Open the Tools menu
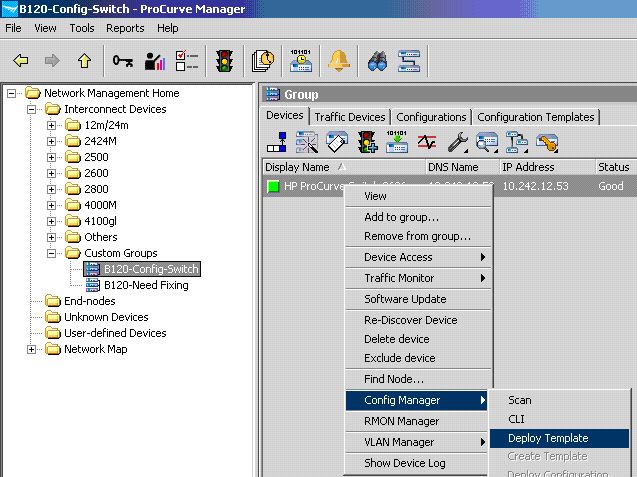Viewport: 637px width, 477px height. (x=82, y=28)
